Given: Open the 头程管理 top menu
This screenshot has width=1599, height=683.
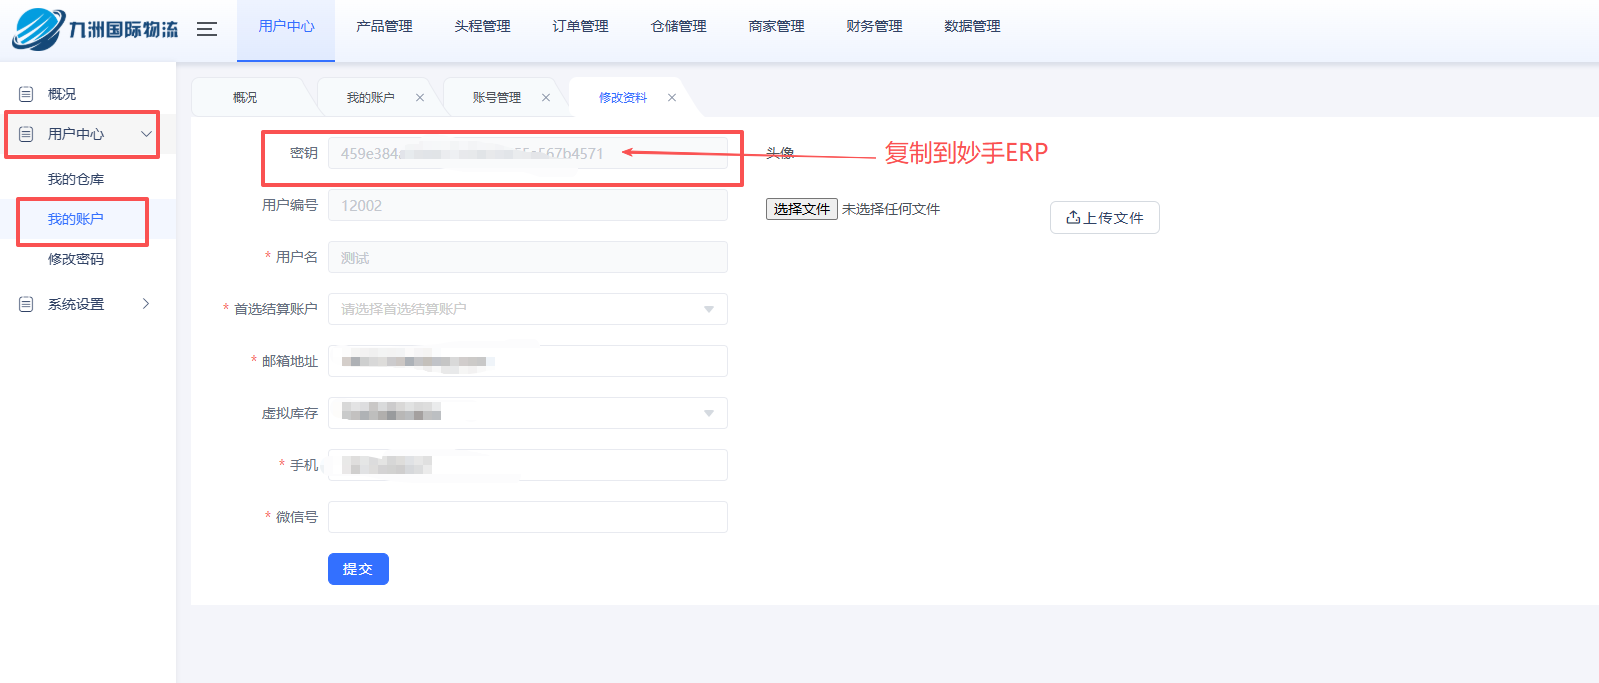Looking at the screenshot, I should pyautogui.click(x=482, y=27).
